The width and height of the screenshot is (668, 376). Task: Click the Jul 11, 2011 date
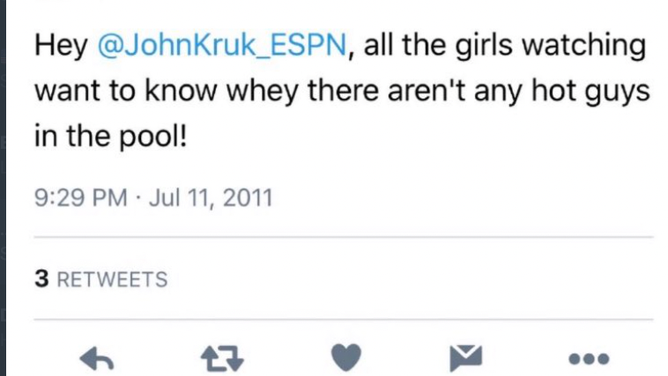tap(210, 198)
